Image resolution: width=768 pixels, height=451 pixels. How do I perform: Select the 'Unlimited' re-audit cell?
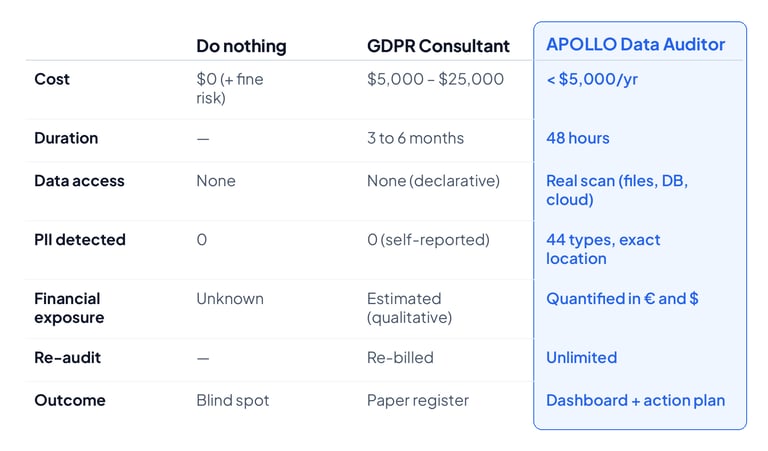pos(581,357)
